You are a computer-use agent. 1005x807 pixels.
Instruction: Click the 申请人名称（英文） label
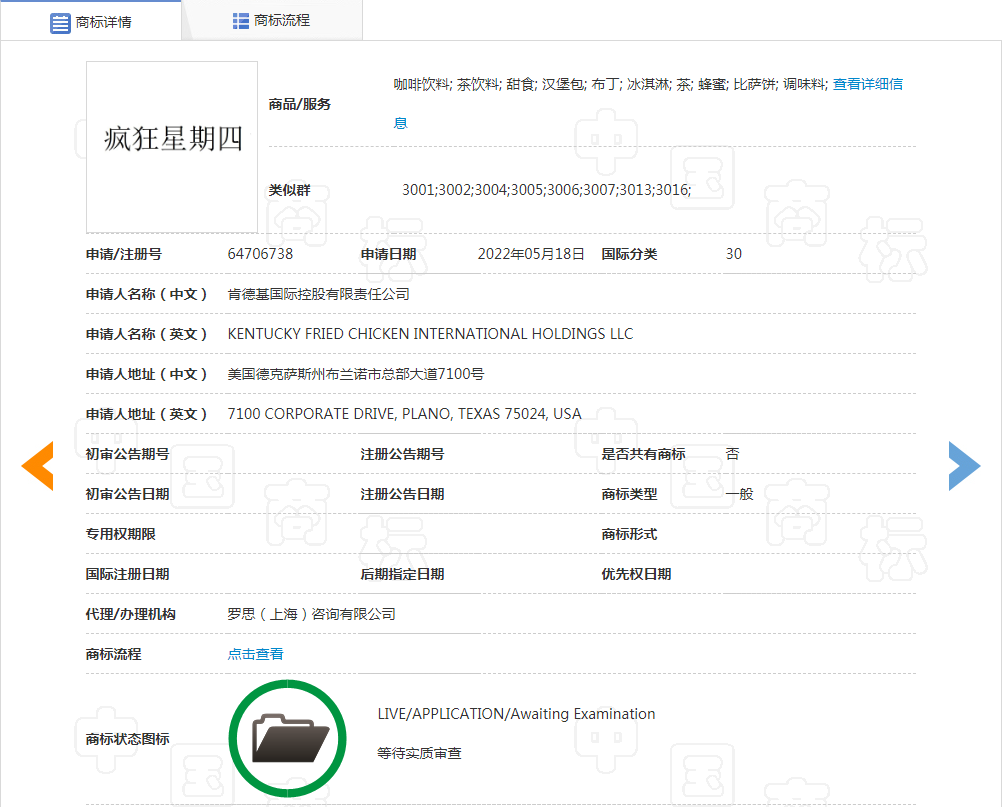click(147, 334)
